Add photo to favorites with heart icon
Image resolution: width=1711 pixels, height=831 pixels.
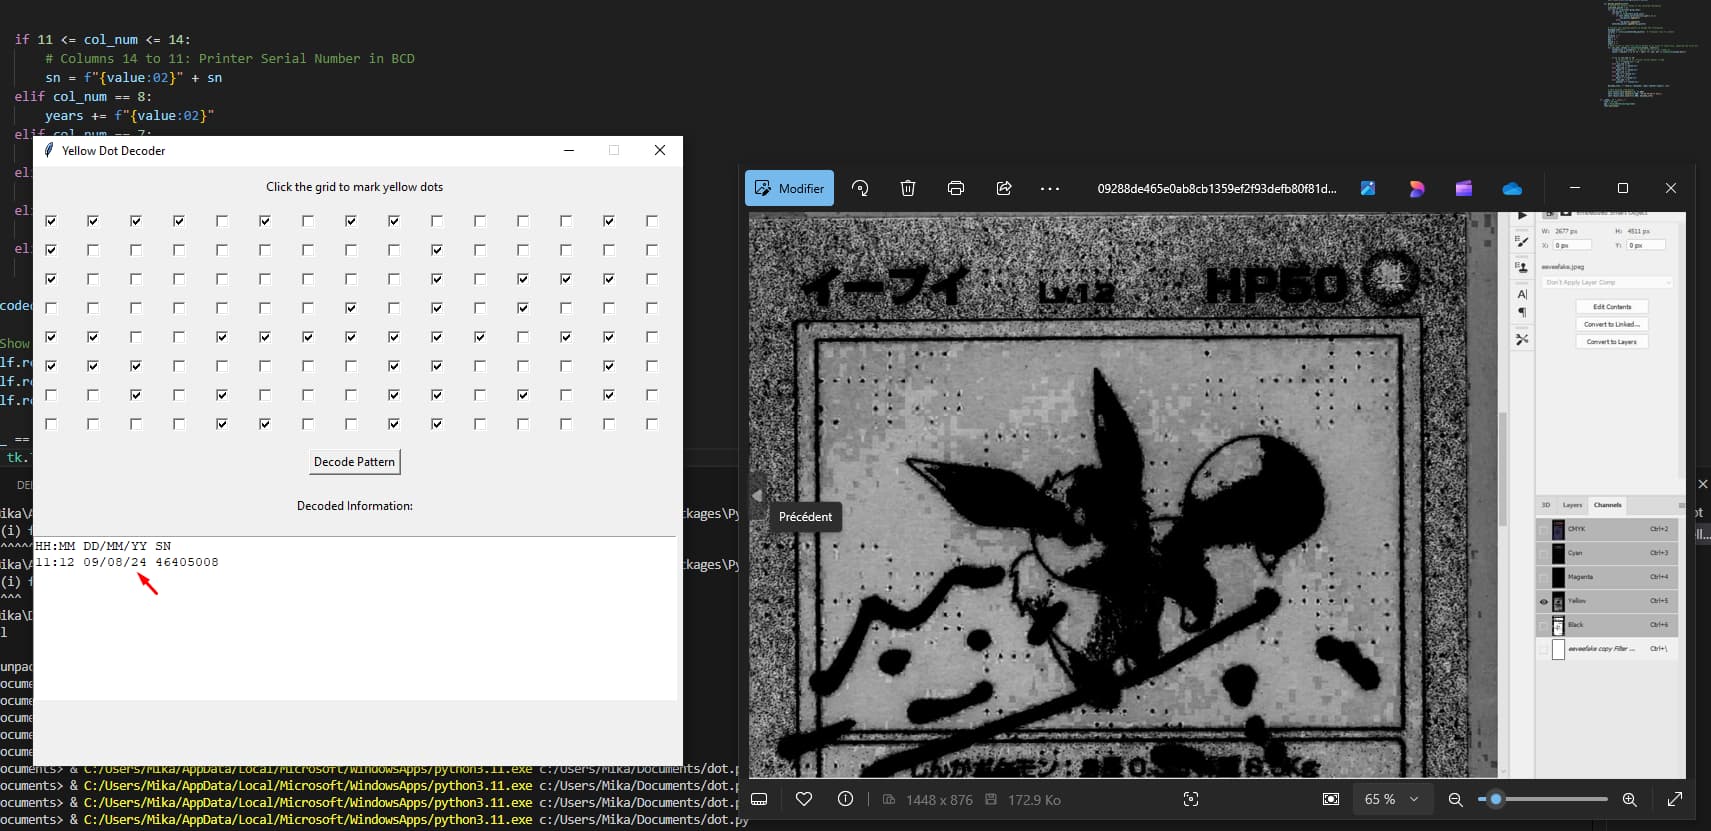(x=804, y=799)
